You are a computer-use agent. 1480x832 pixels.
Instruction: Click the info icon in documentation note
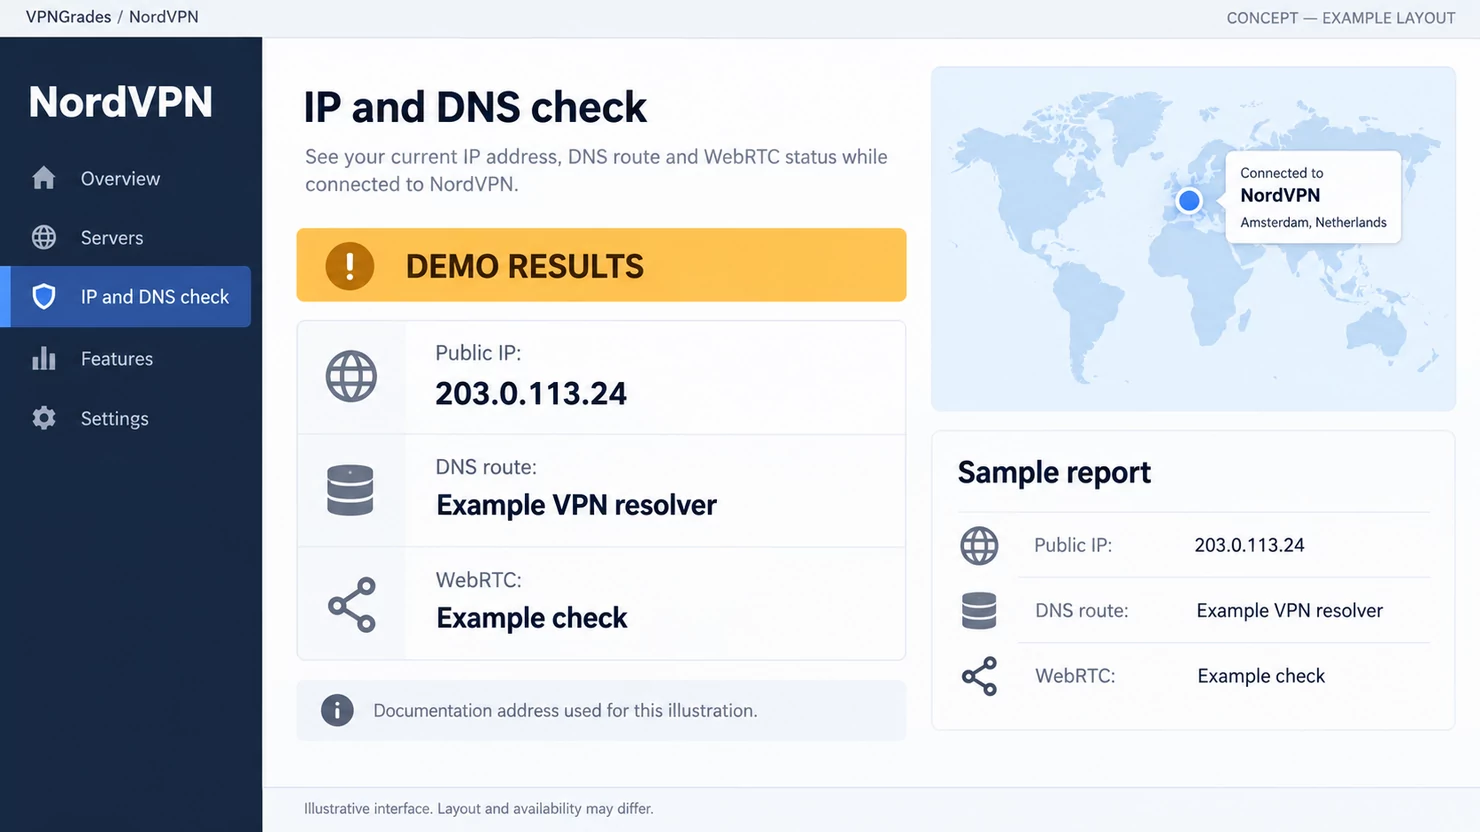337,710
